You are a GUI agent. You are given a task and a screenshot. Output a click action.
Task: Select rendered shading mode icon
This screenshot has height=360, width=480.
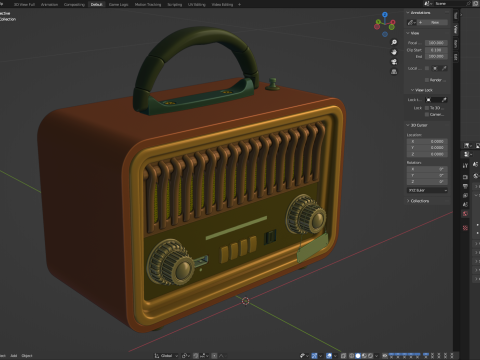370,356
